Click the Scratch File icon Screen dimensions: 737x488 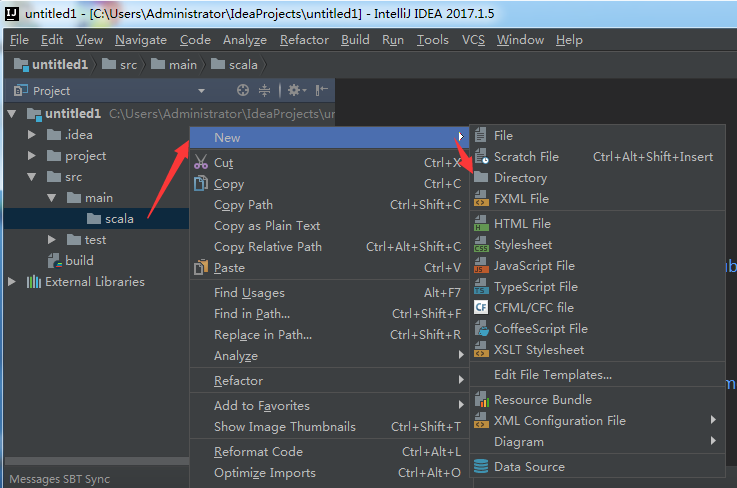481,156
